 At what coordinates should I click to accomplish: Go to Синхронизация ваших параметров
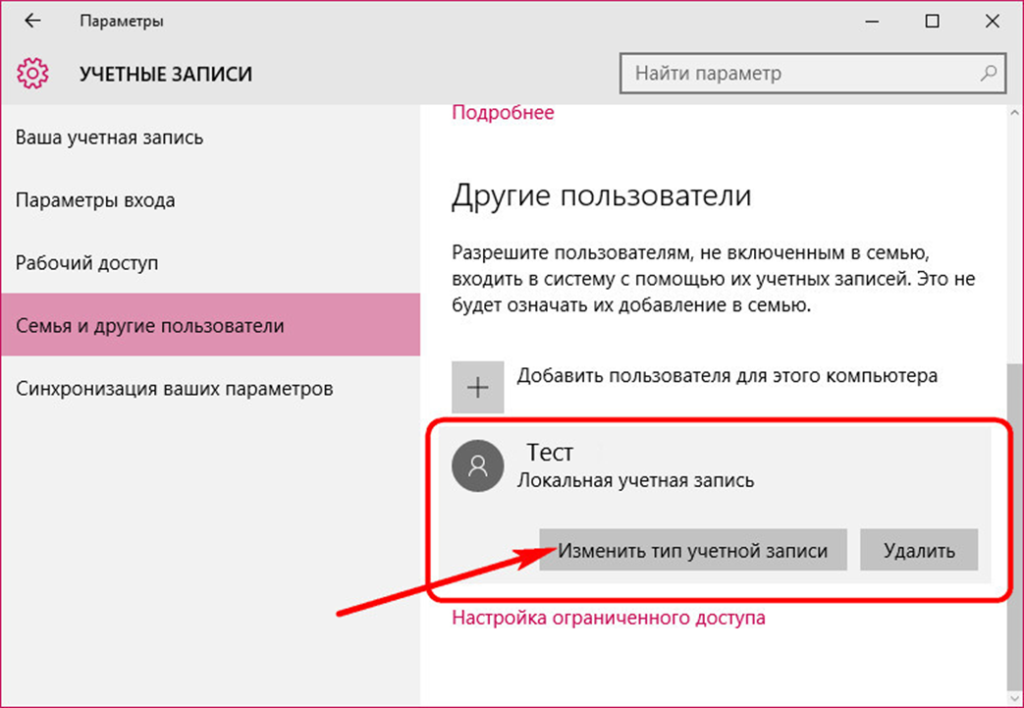(x=175, y=388)
